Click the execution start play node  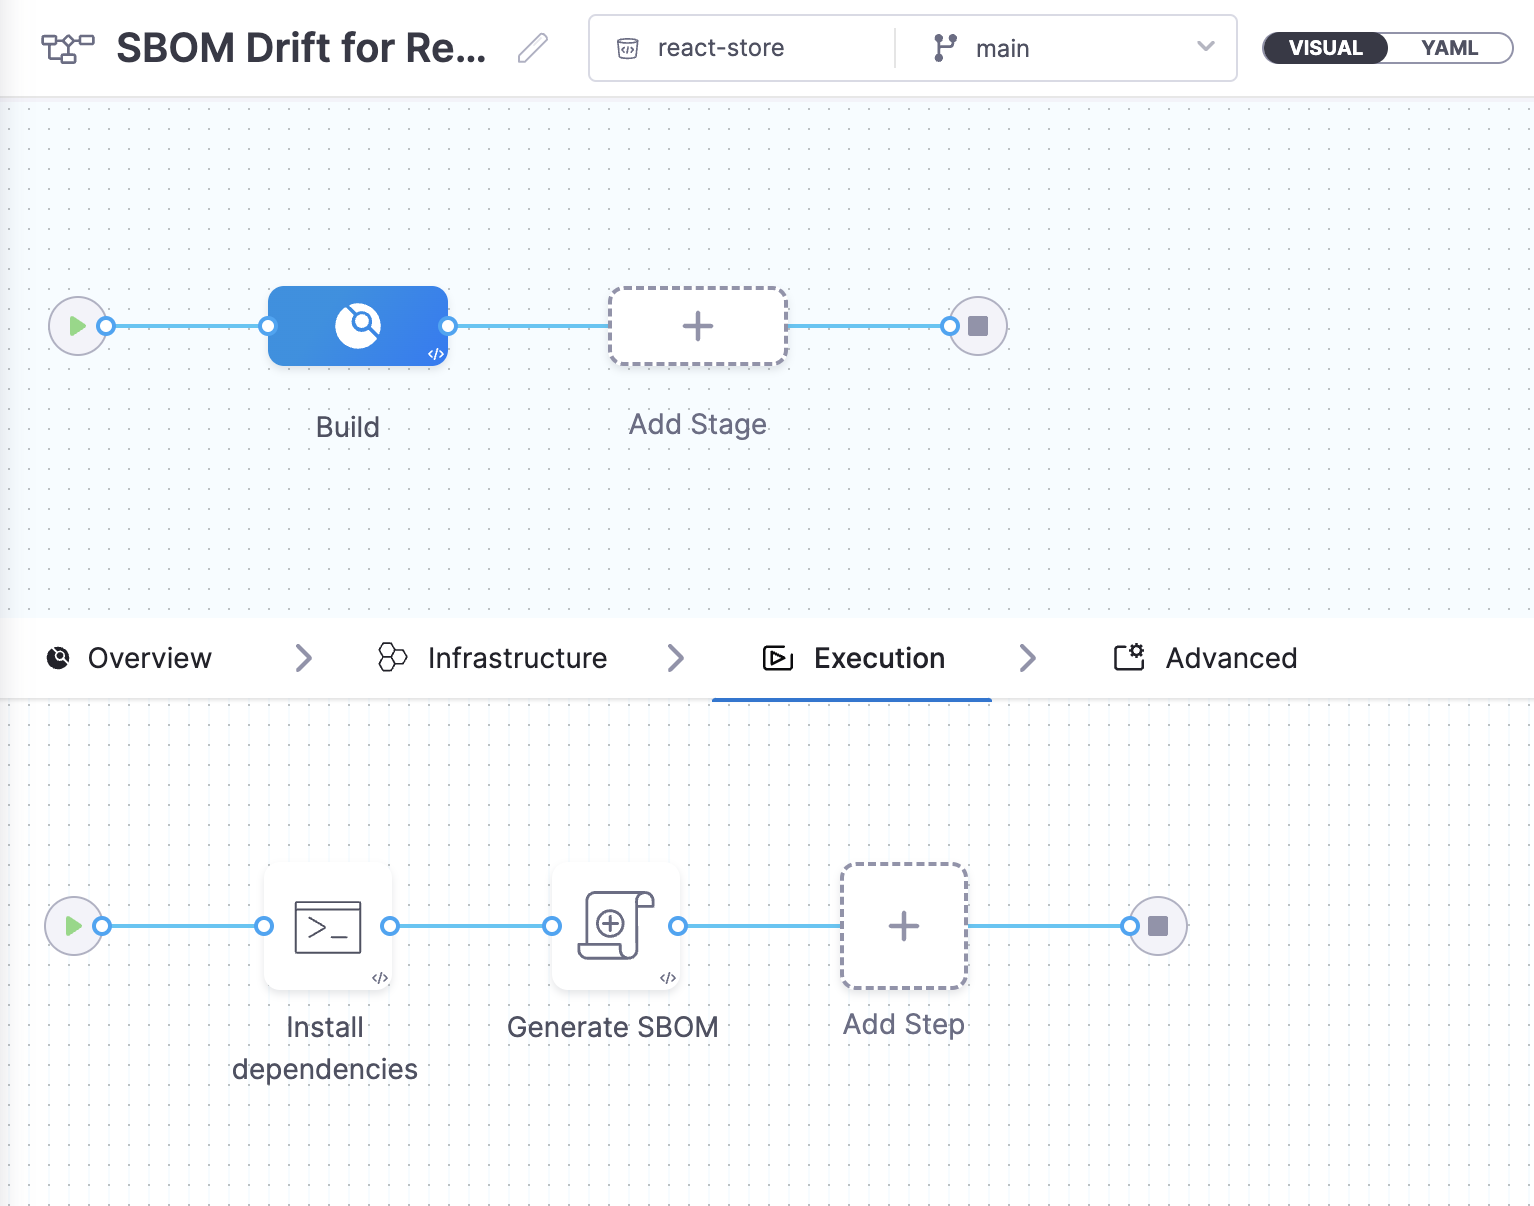point(73,926)
